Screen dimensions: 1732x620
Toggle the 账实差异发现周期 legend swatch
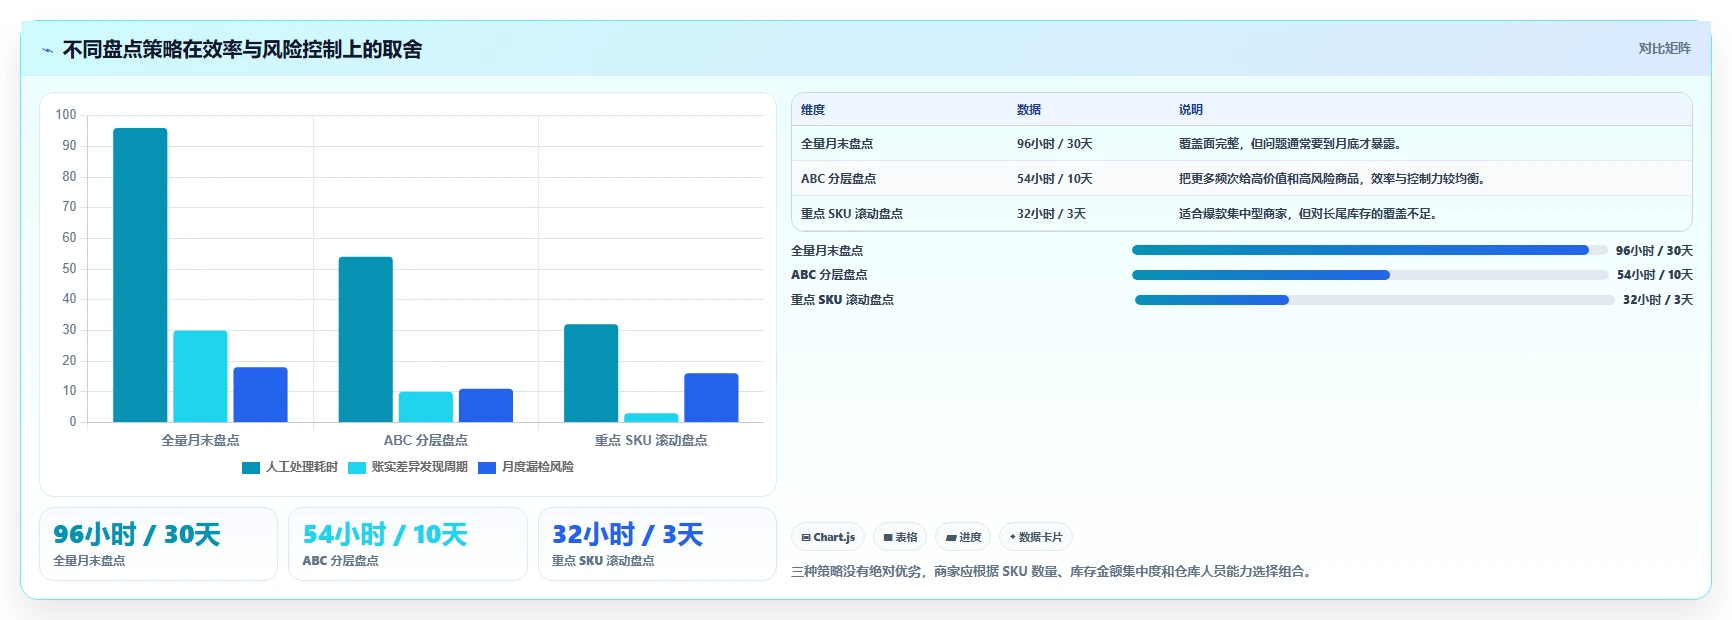click(x=357, y=467)
